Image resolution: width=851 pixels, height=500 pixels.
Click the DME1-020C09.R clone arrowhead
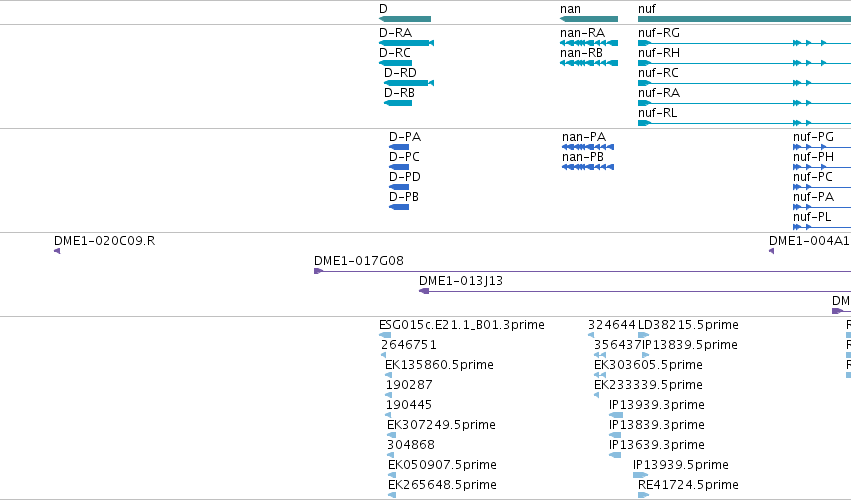tap(57, 251)
